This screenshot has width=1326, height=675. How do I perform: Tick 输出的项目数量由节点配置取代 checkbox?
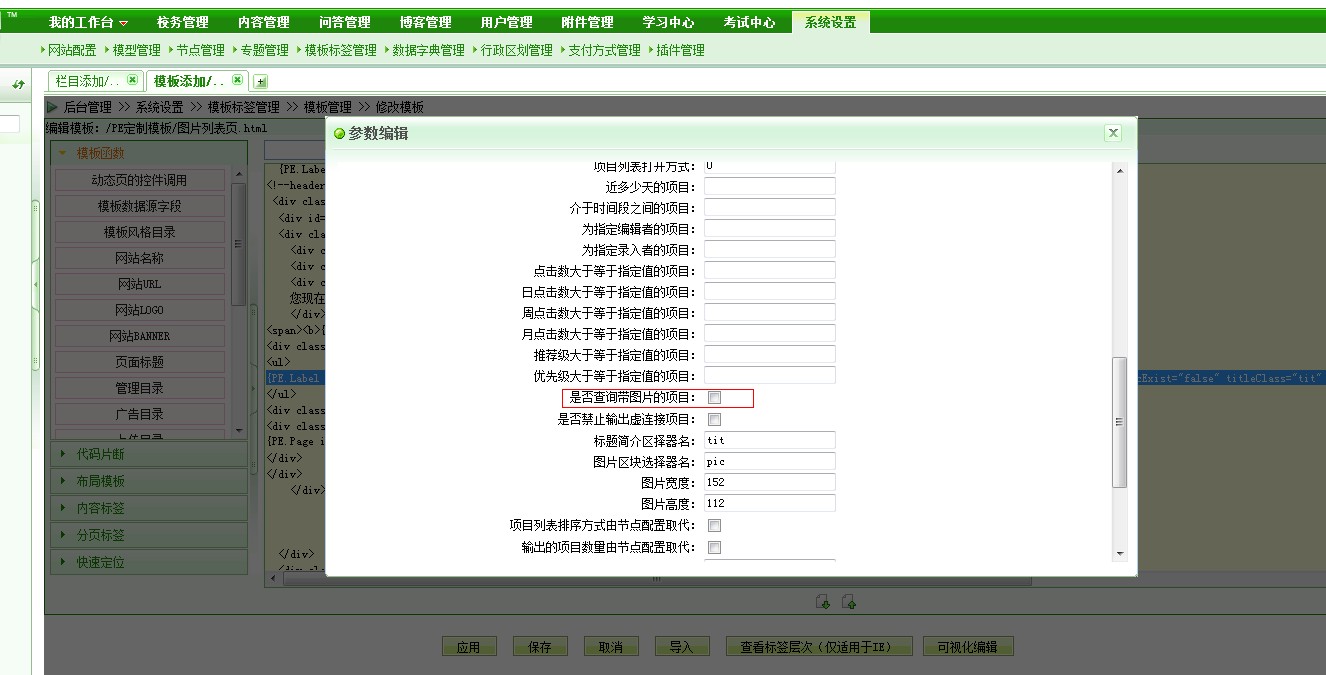point(714,547)
